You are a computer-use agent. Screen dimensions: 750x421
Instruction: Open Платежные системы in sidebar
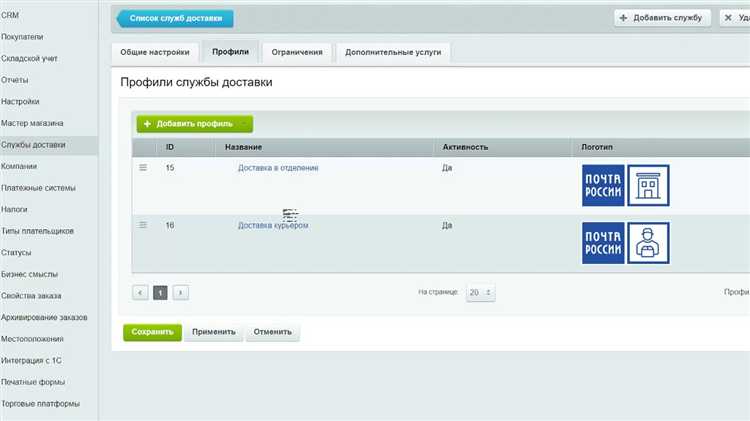click(x=38, y=188)
